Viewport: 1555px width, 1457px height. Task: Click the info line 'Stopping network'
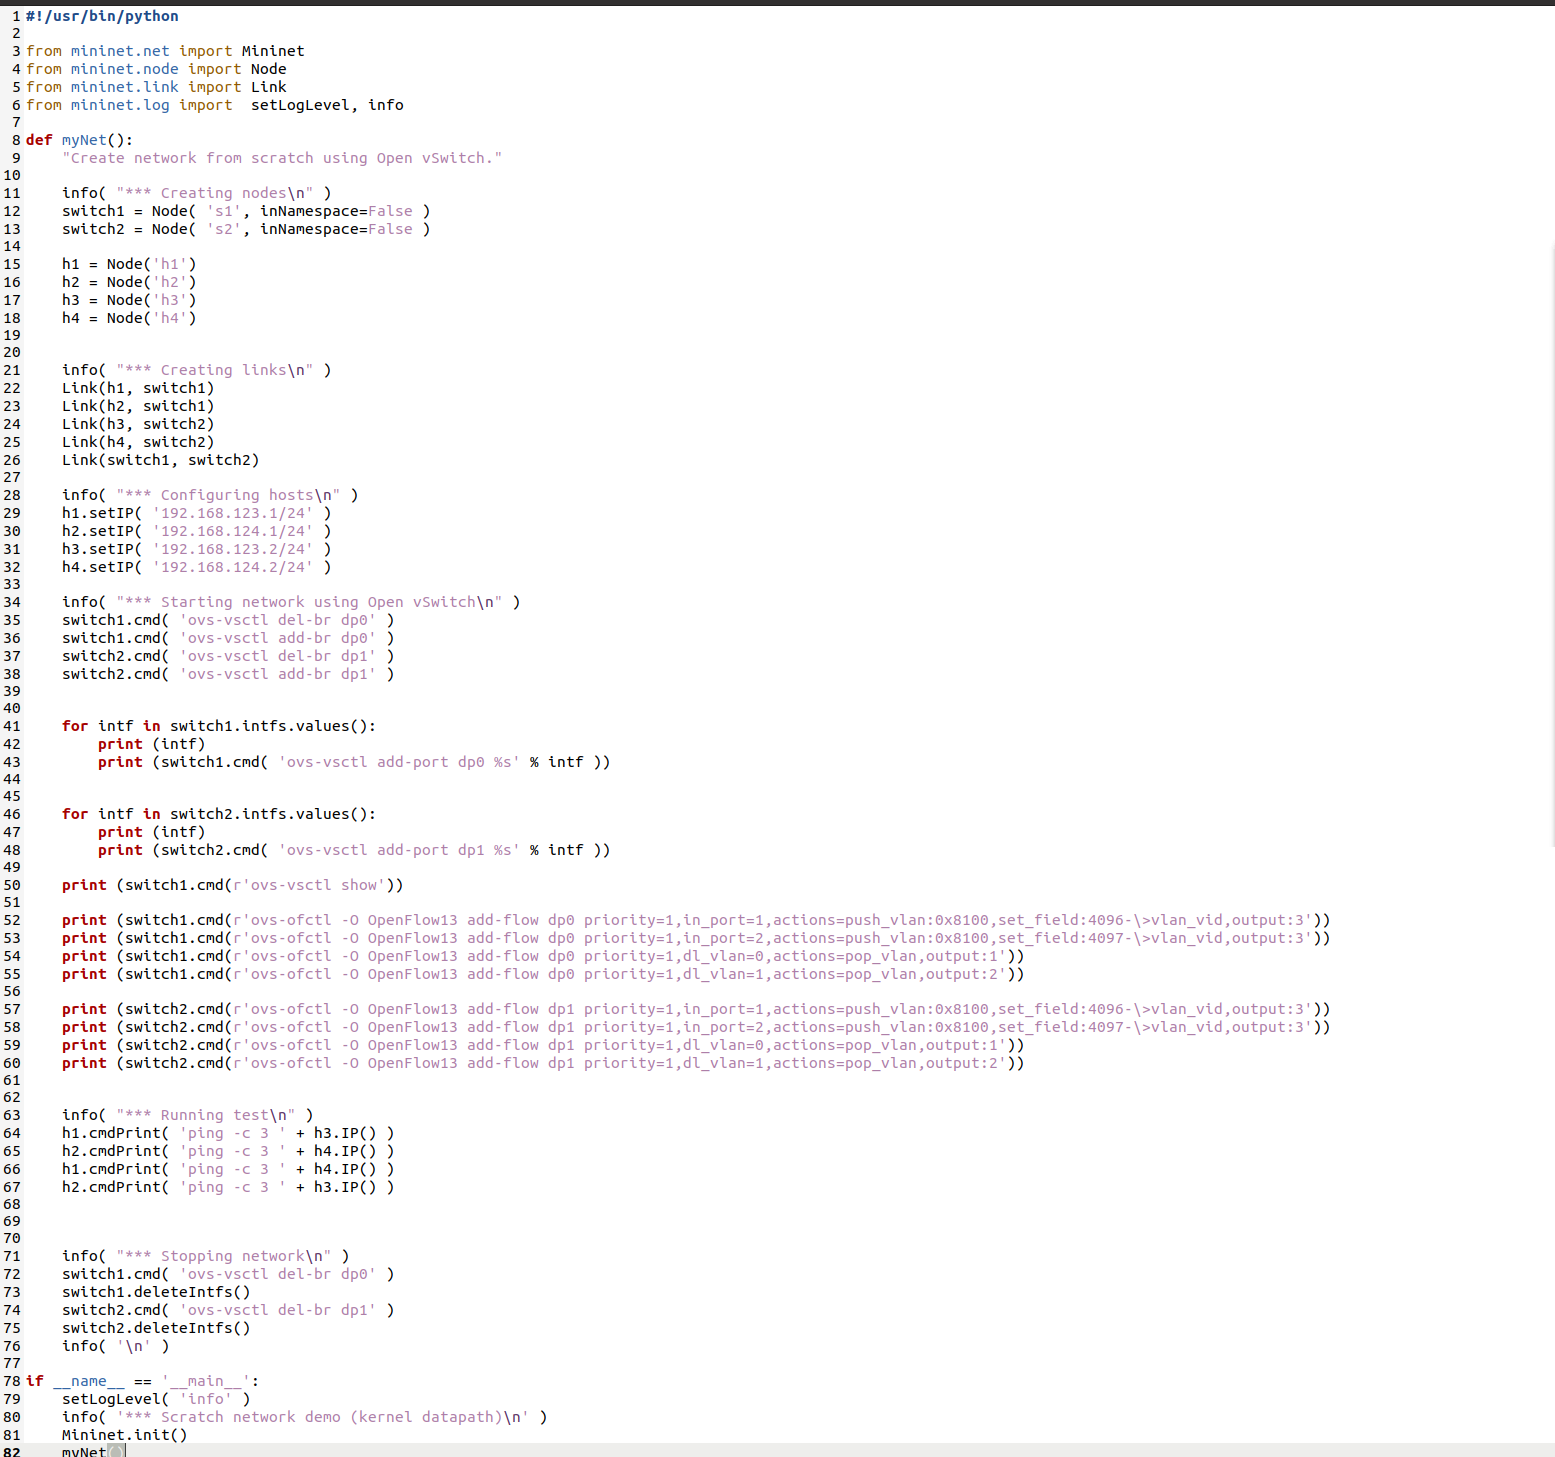click(206, 1256)
